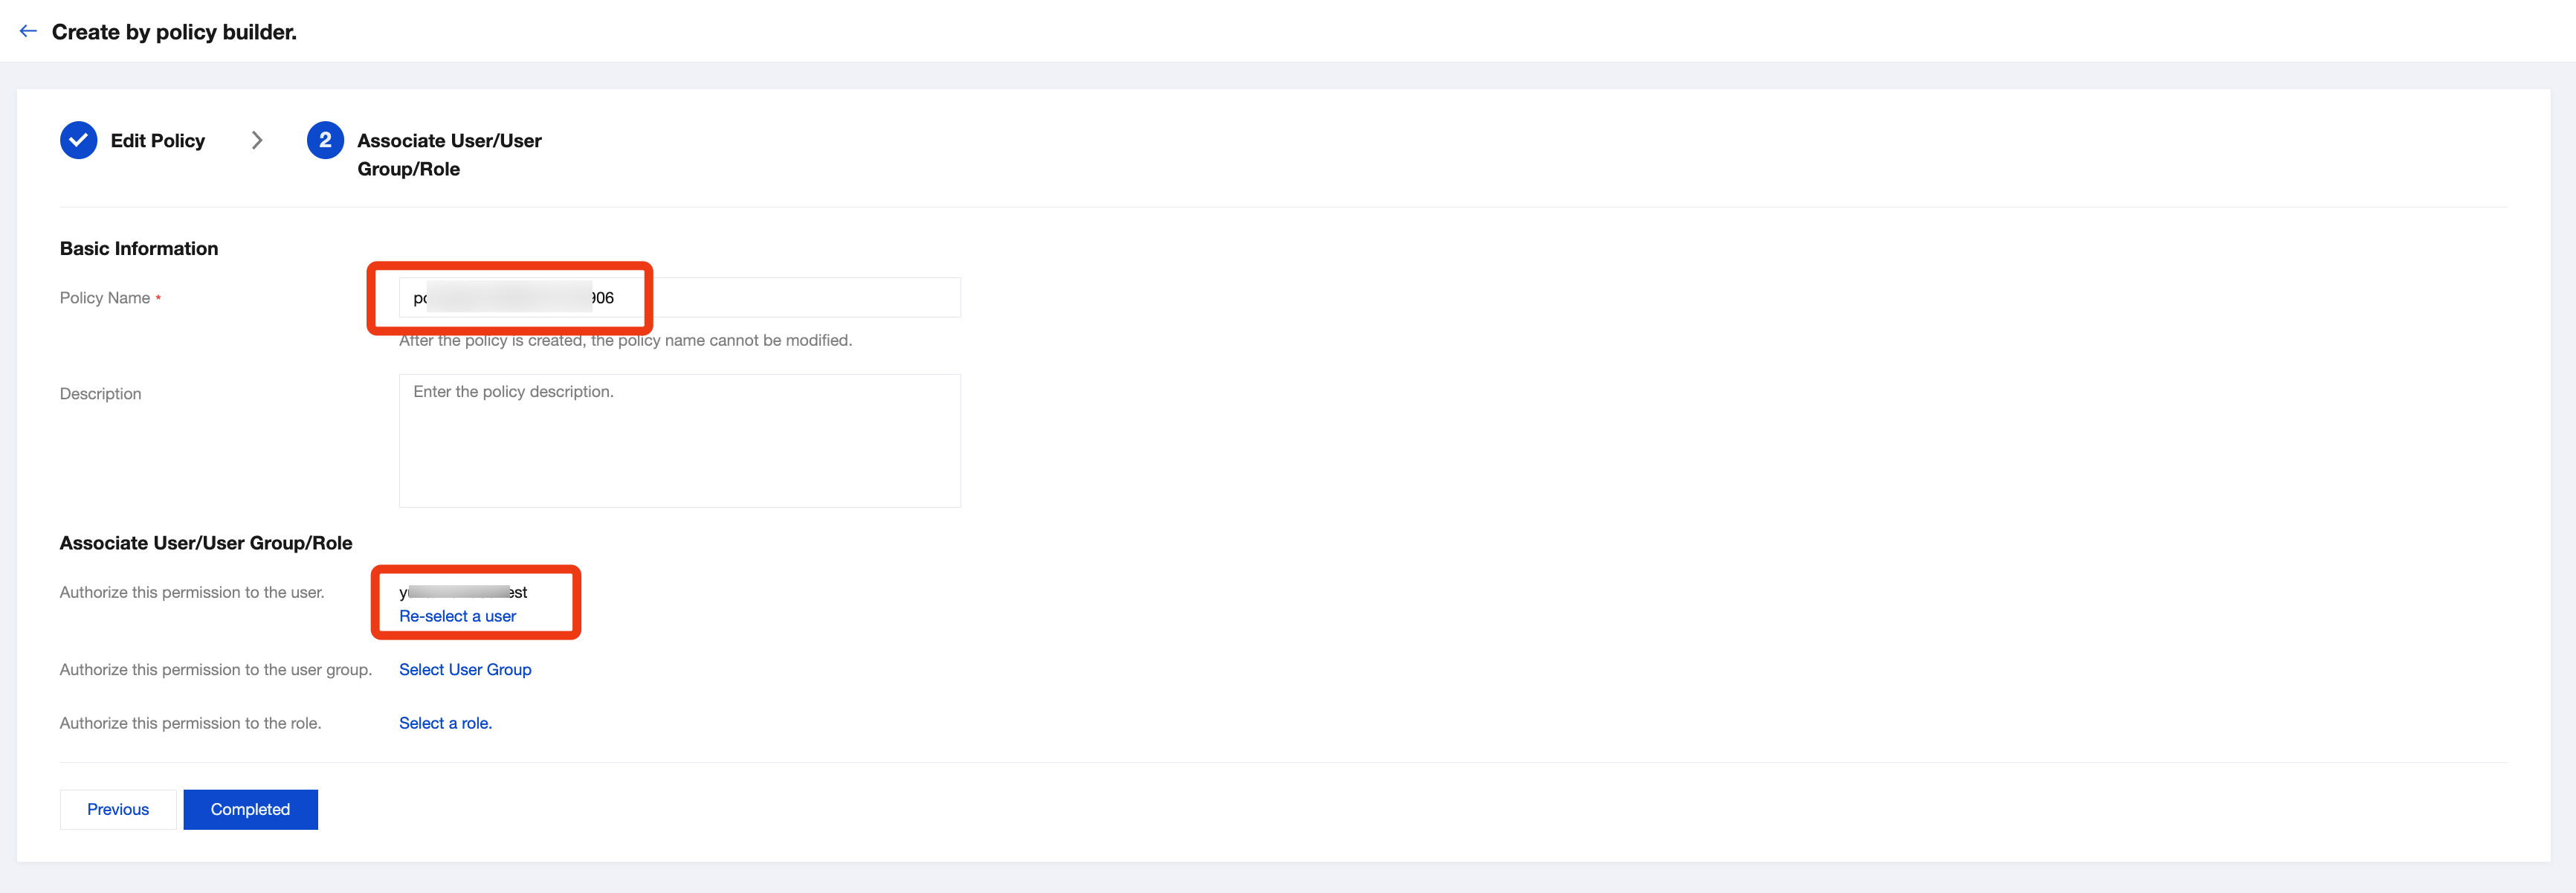2576x893 pixels.
Task: Click the Description field label
Action: pos(101,394)
